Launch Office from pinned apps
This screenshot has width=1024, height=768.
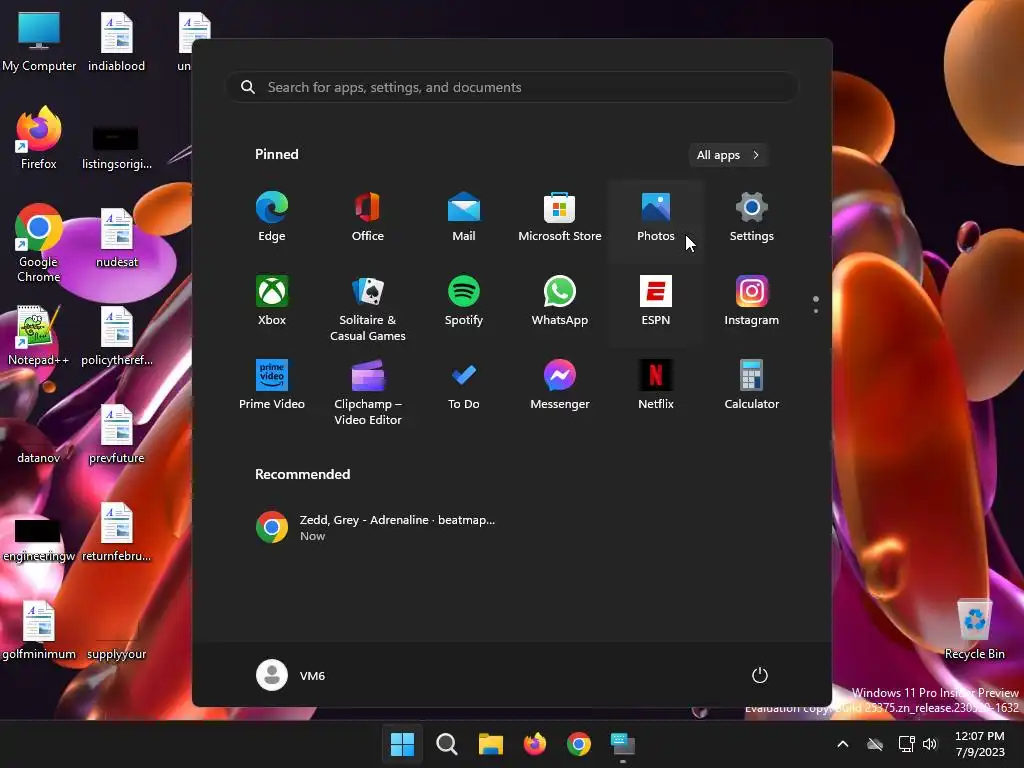tap(368, 217)
